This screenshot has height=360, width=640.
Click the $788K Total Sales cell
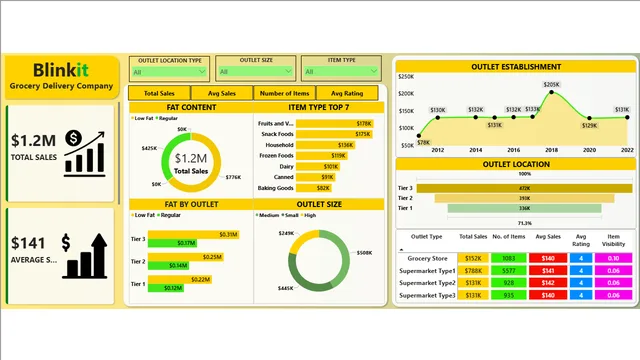(x=473, y=271)
